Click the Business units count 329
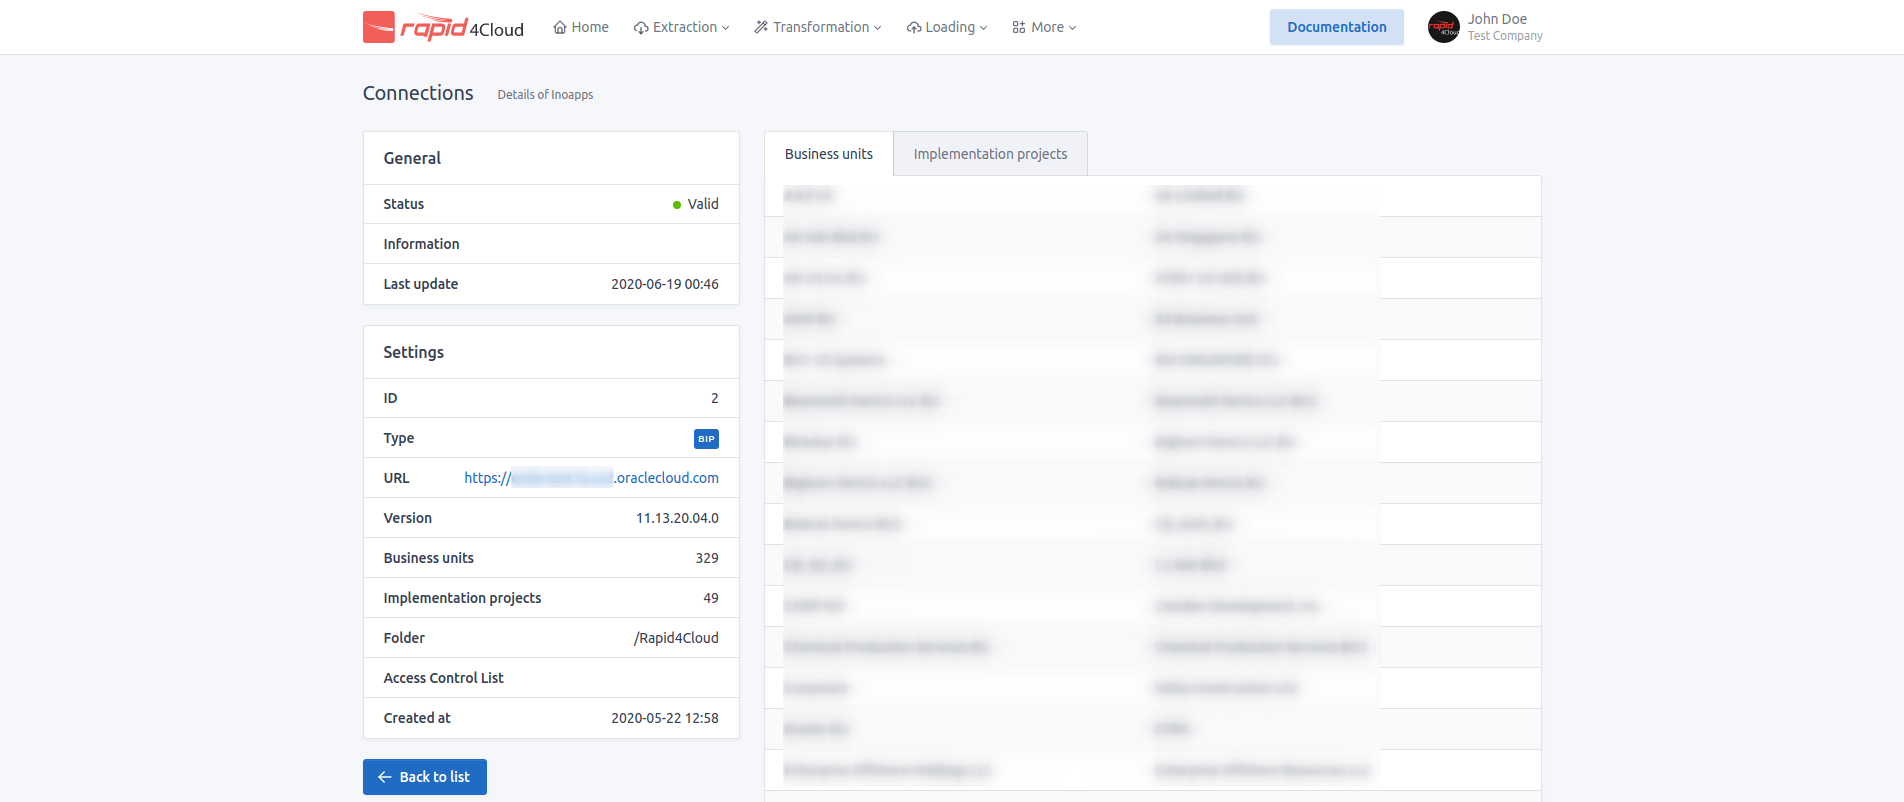 (707, 558)
